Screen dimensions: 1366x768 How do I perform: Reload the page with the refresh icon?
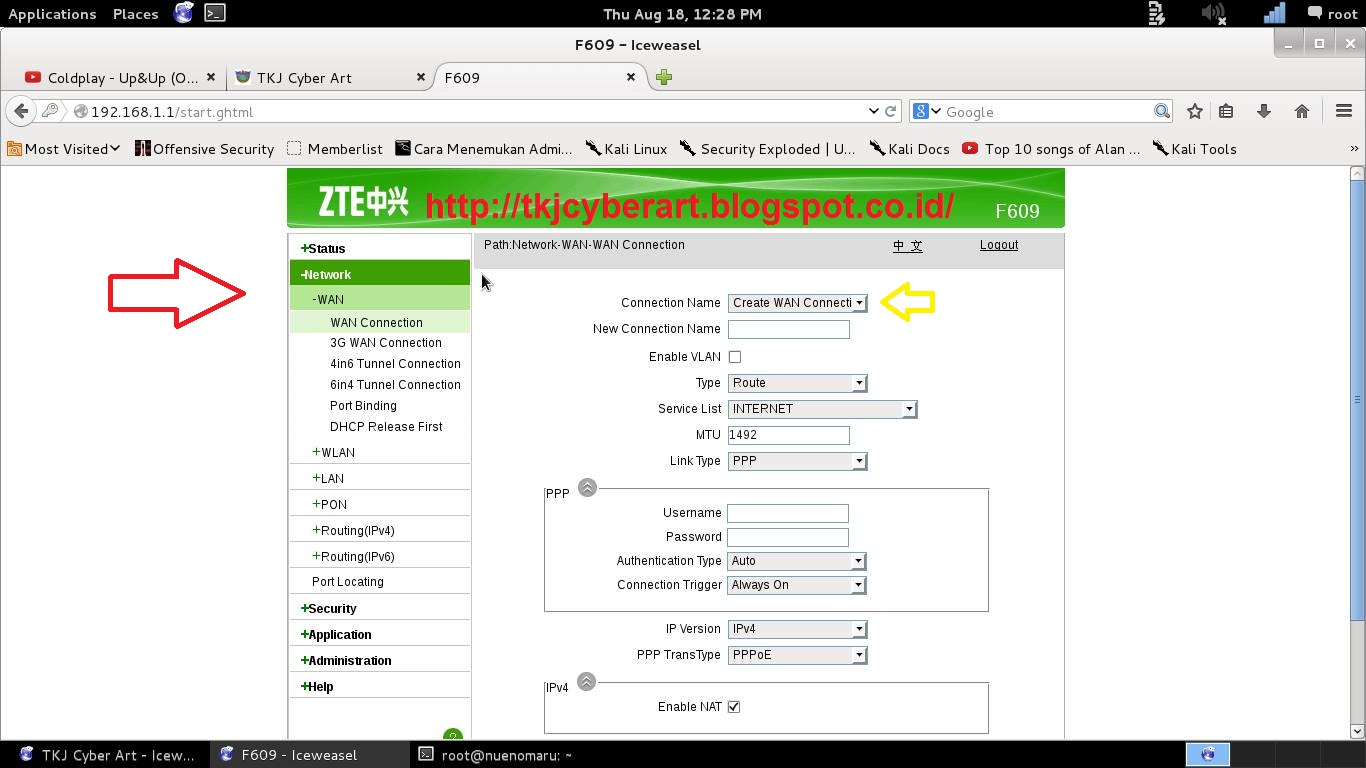(890, 111)
